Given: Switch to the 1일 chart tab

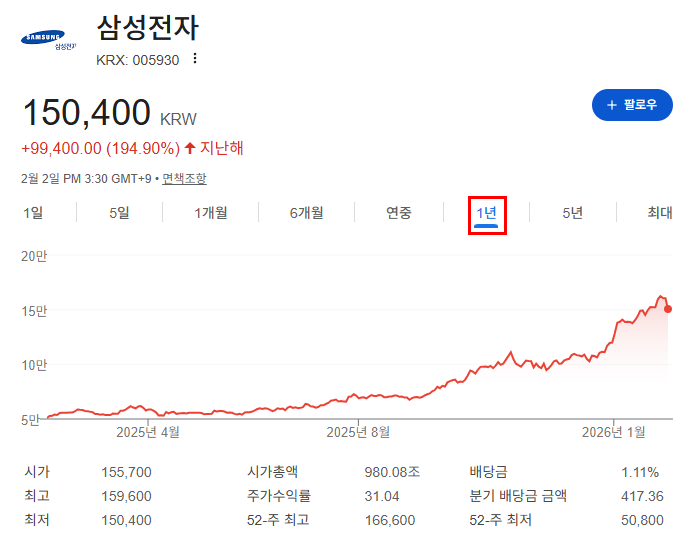Looking at the screenshot, I should tap(33, 213).
